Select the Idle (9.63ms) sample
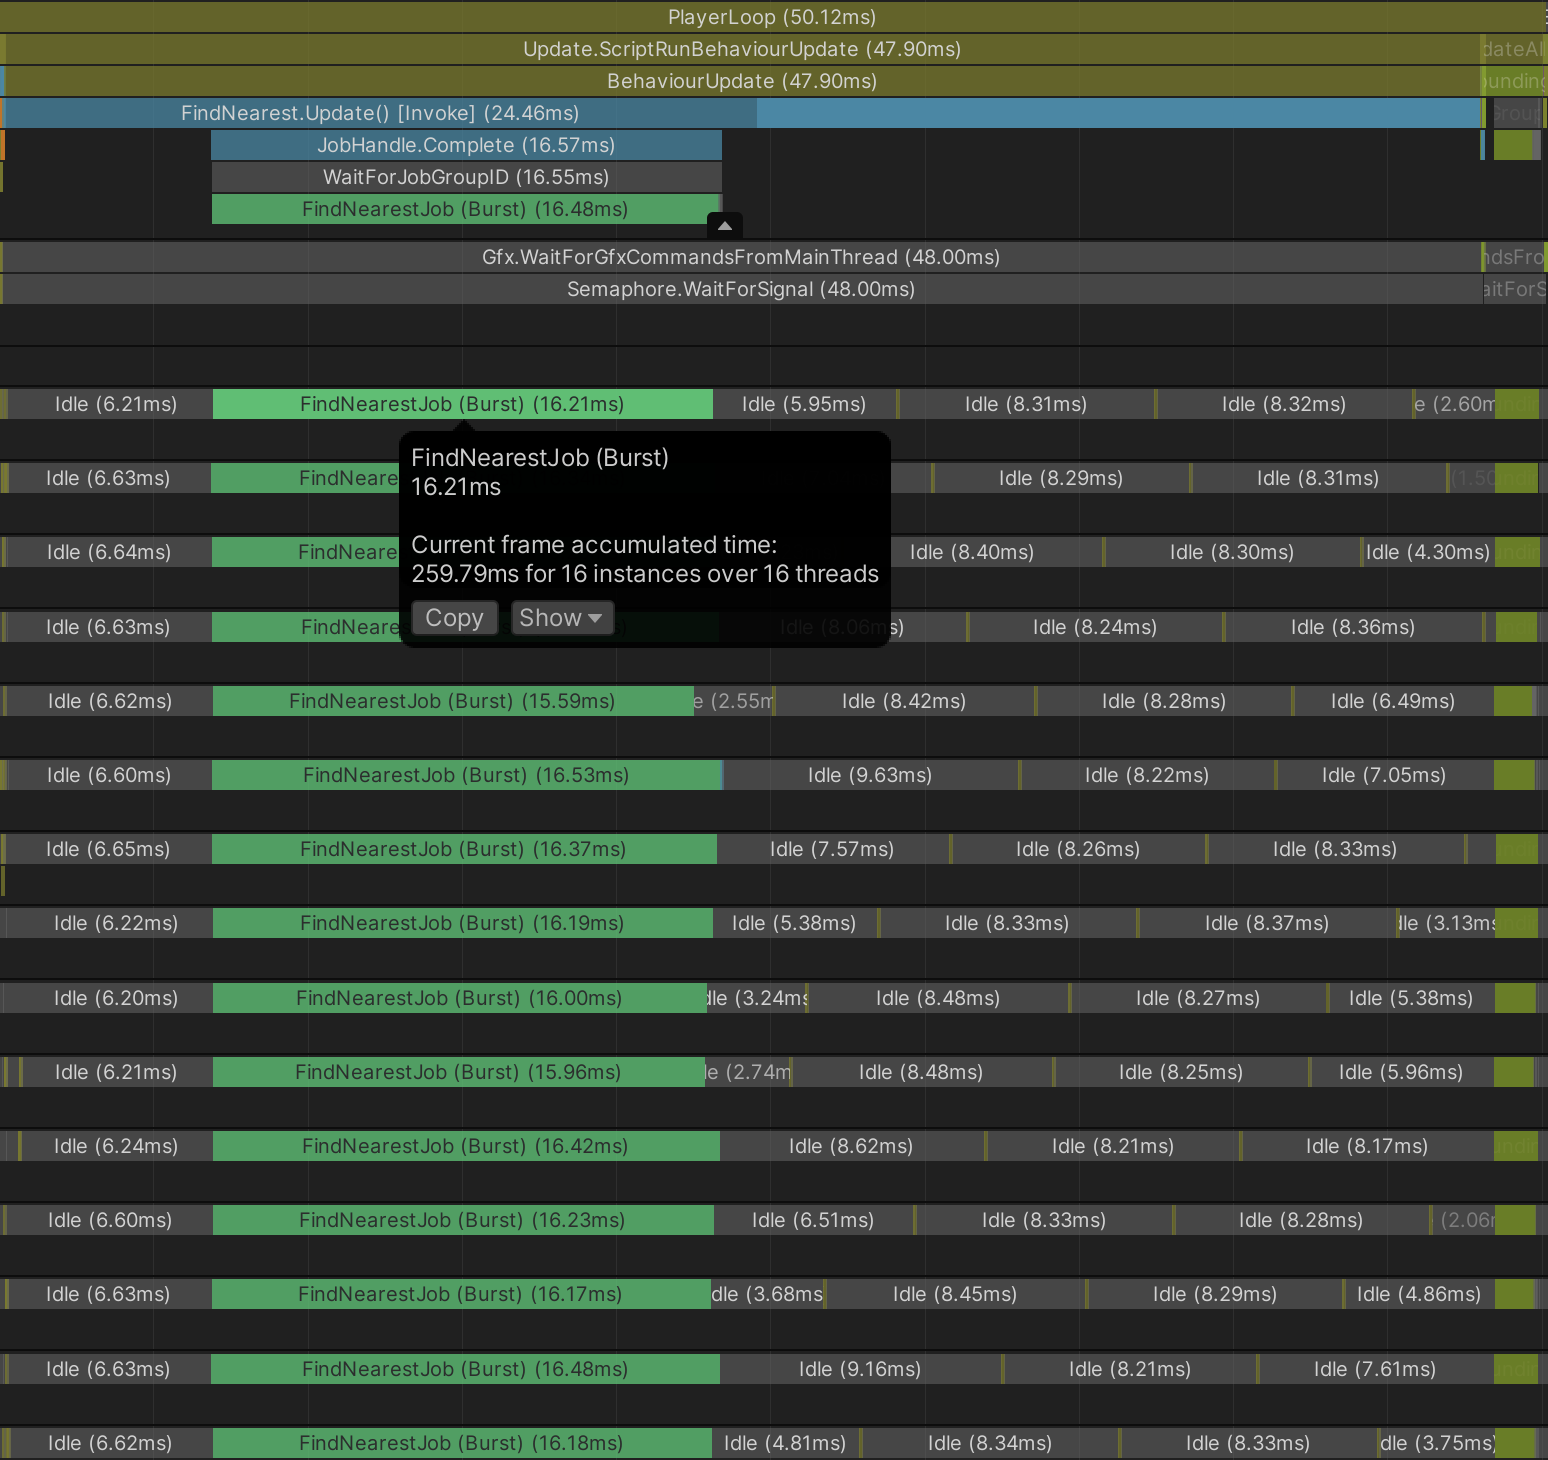The height and width of the screenshot is (1460, 1548). 869,775
